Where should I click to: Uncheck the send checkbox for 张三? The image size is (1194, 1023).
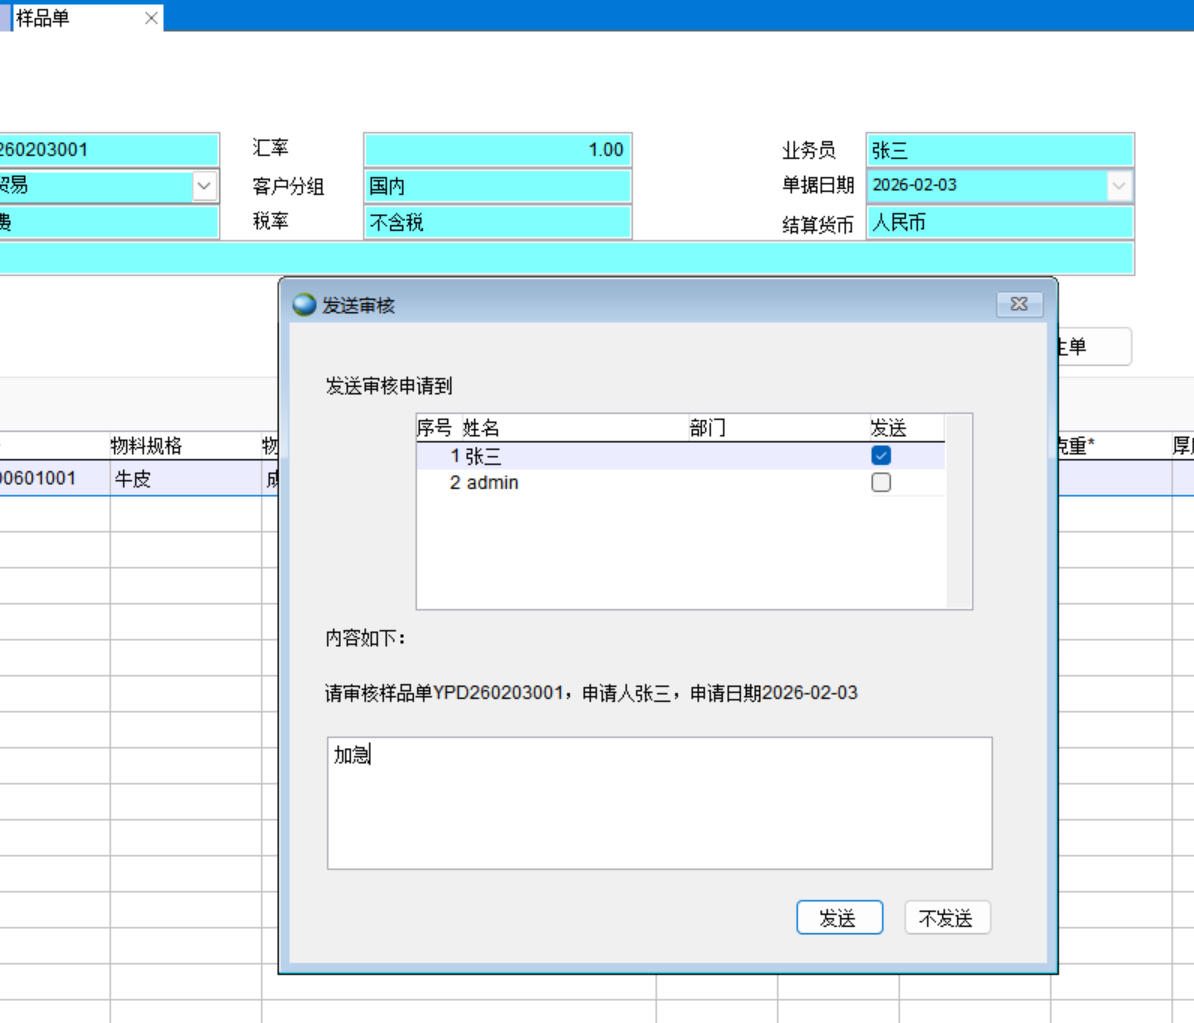coord(881,456)
